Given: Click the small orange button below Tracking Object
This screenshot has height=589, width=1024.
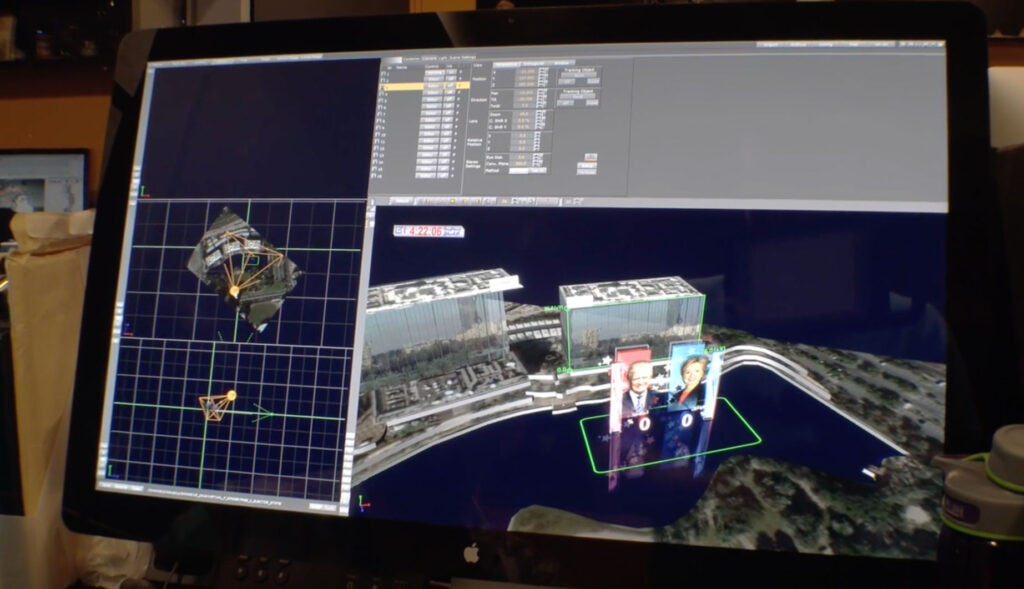Looking at the screenshot, I should click(590, 157).
